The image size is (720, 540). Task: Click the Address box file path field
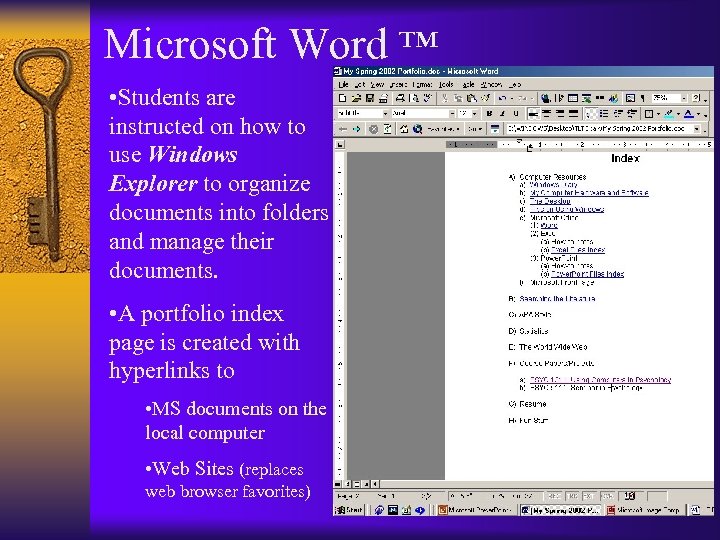tap(599, 129)
